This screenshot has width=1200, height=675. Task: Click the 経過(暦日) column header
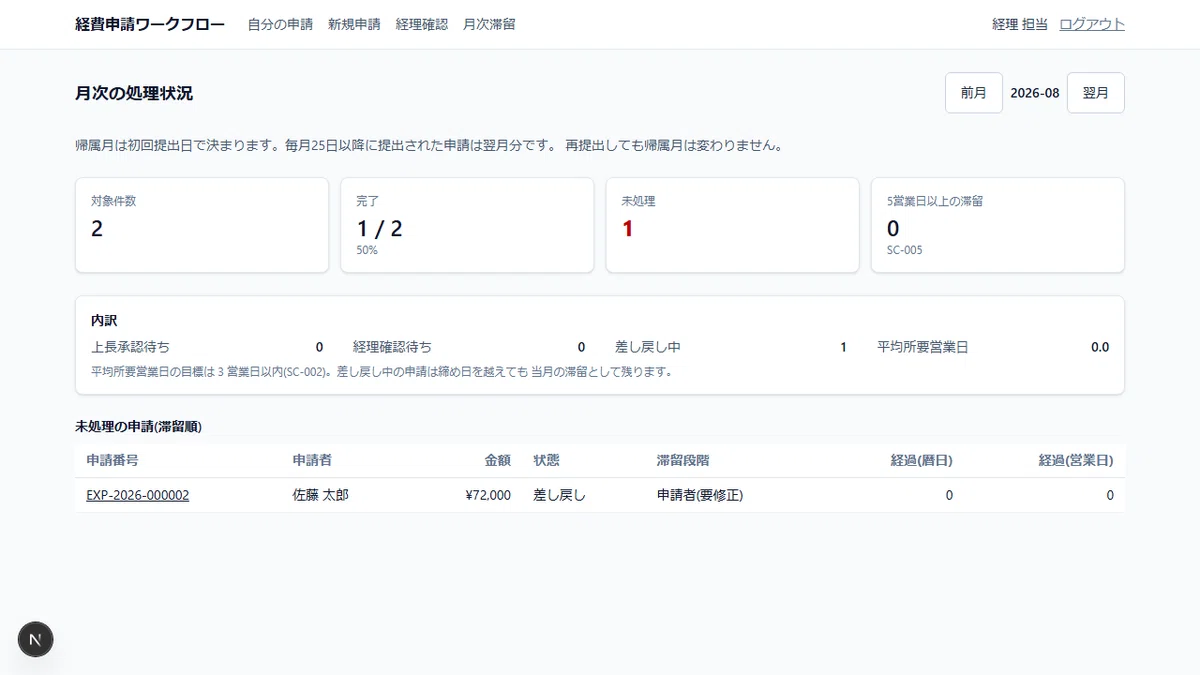pos(922,461)
